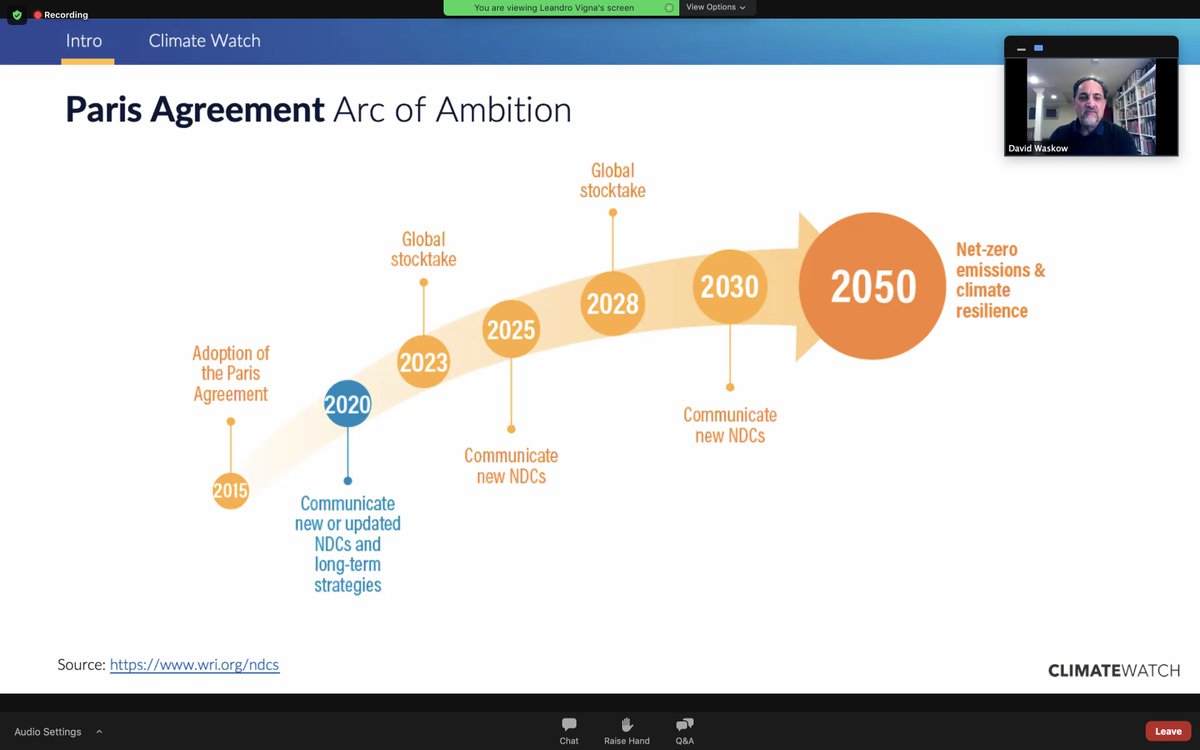Click 'Net-zero emissions & climate resilience' text

(x=1001, y=280)
